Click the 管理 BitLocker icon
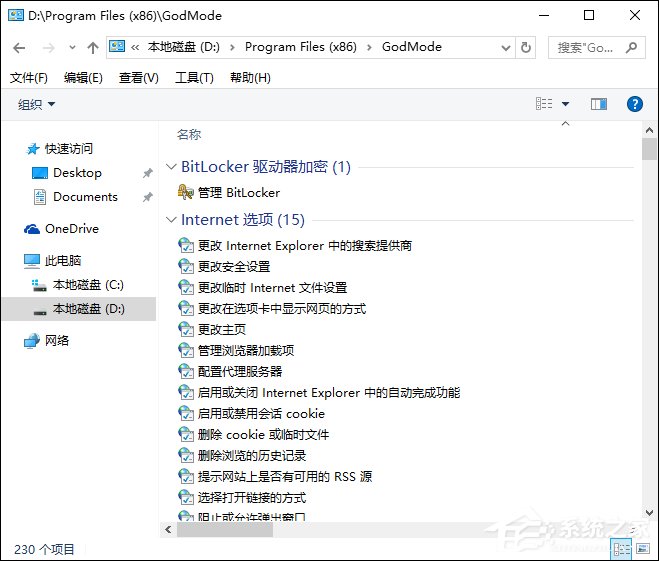Viewport: 659px width, 561px height. pos(185,192)
